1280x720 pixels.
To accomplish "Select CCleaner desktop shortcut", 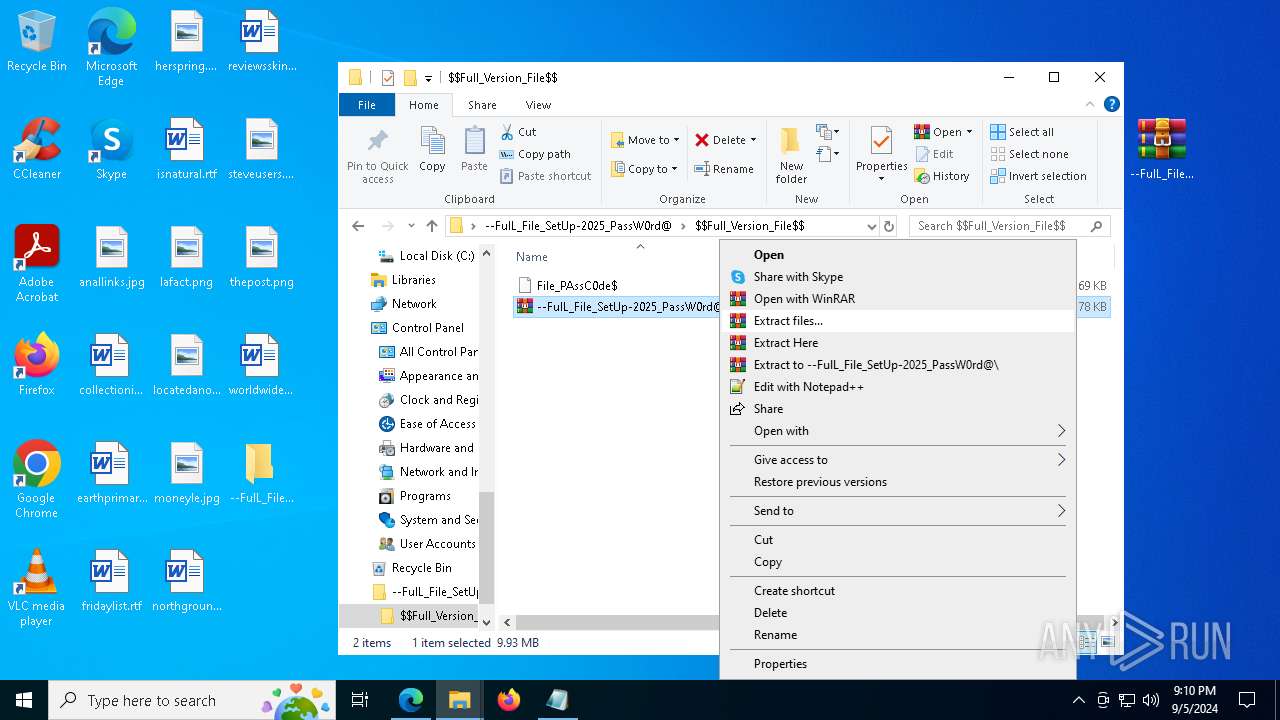I will click(37, 150).
